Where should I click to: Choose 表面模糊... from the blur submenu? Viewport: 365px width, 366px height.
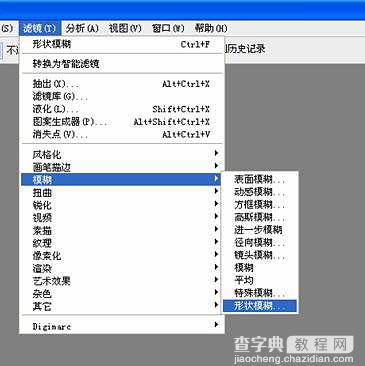coord(260,179)
